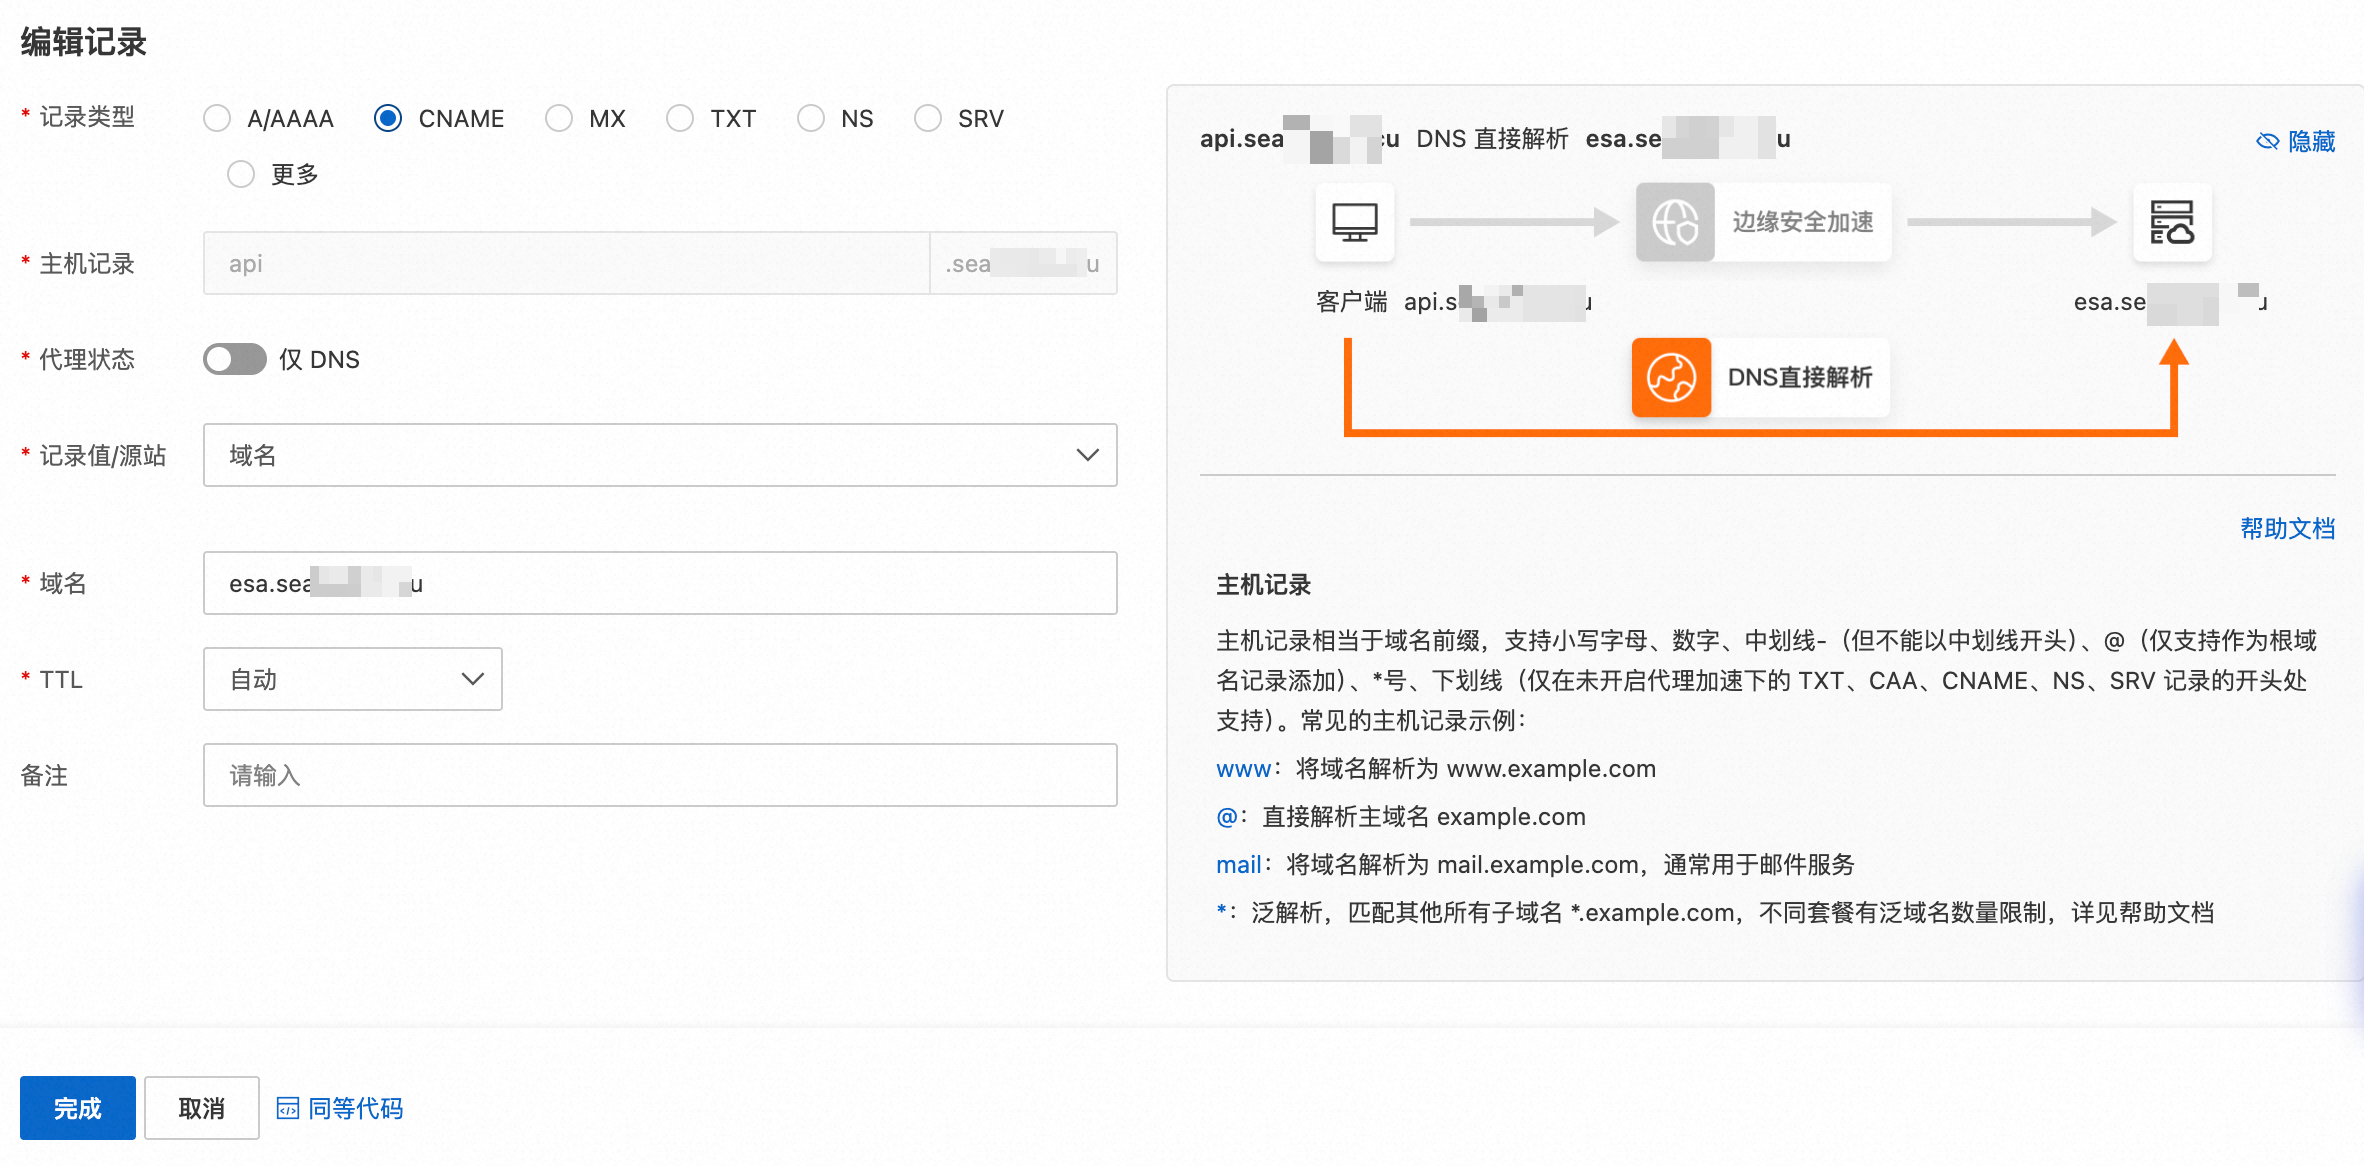The width and height of the screenshot is (2364, 1166).
Task: Choose the SRV record type option
Action: 928,119
